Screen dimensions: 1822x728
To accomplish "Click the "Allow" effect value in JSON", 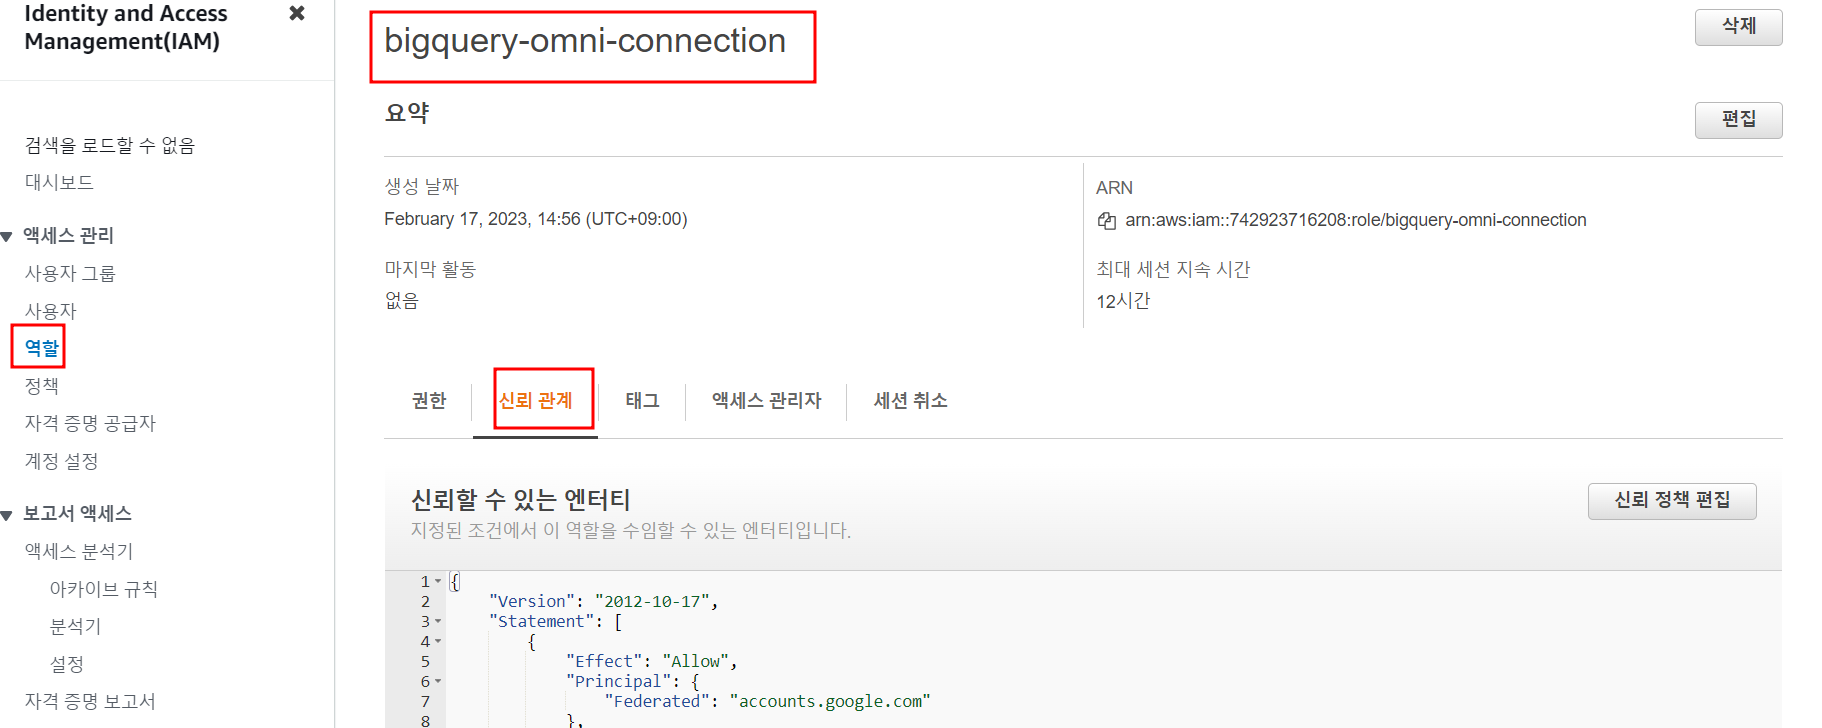I will [696, 662].
